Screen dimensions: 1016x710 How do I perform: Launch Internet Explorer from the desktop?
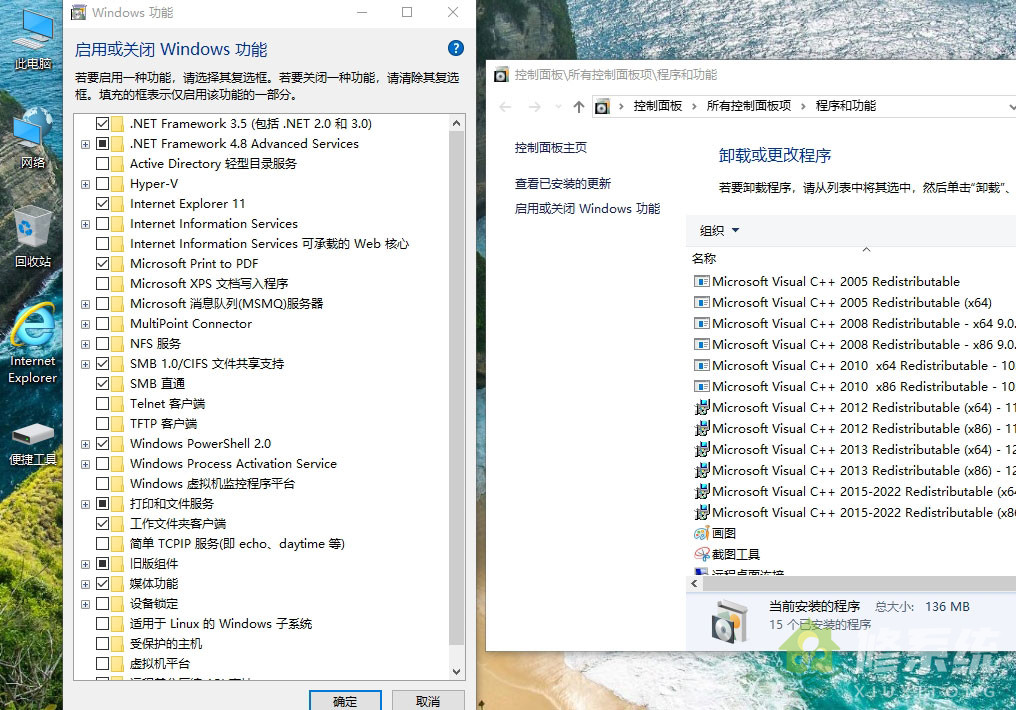pyautogui.click(x=32, y=343)
